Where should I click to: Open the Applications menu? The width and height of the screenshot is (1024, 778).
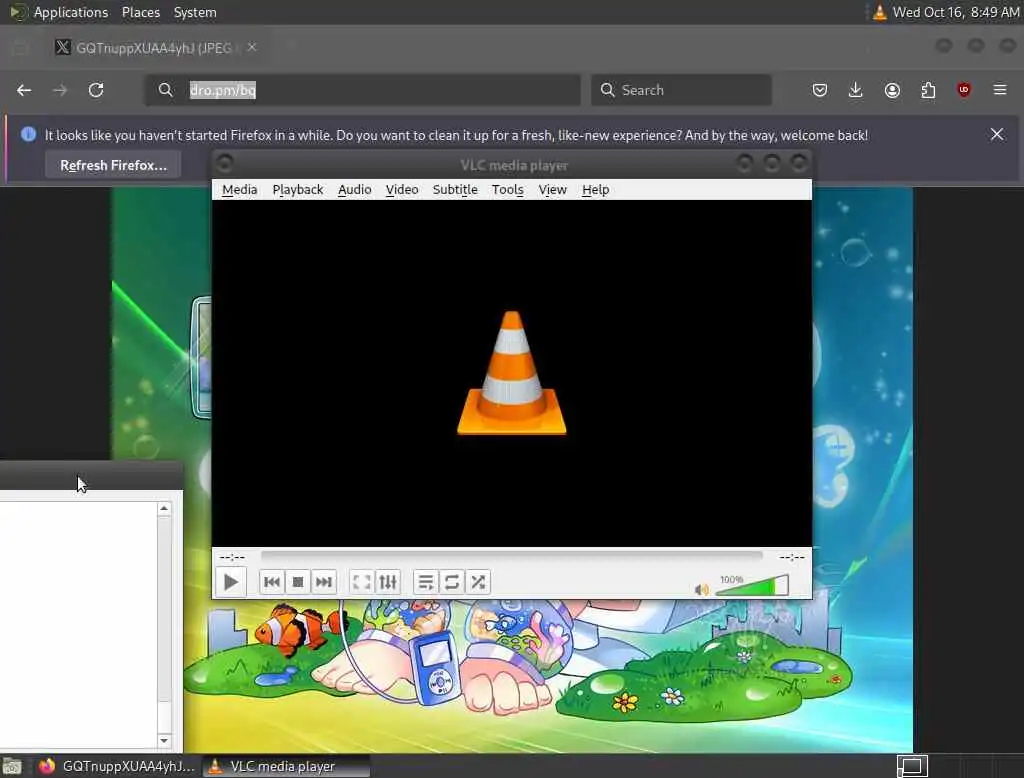(x=71, y=12)
